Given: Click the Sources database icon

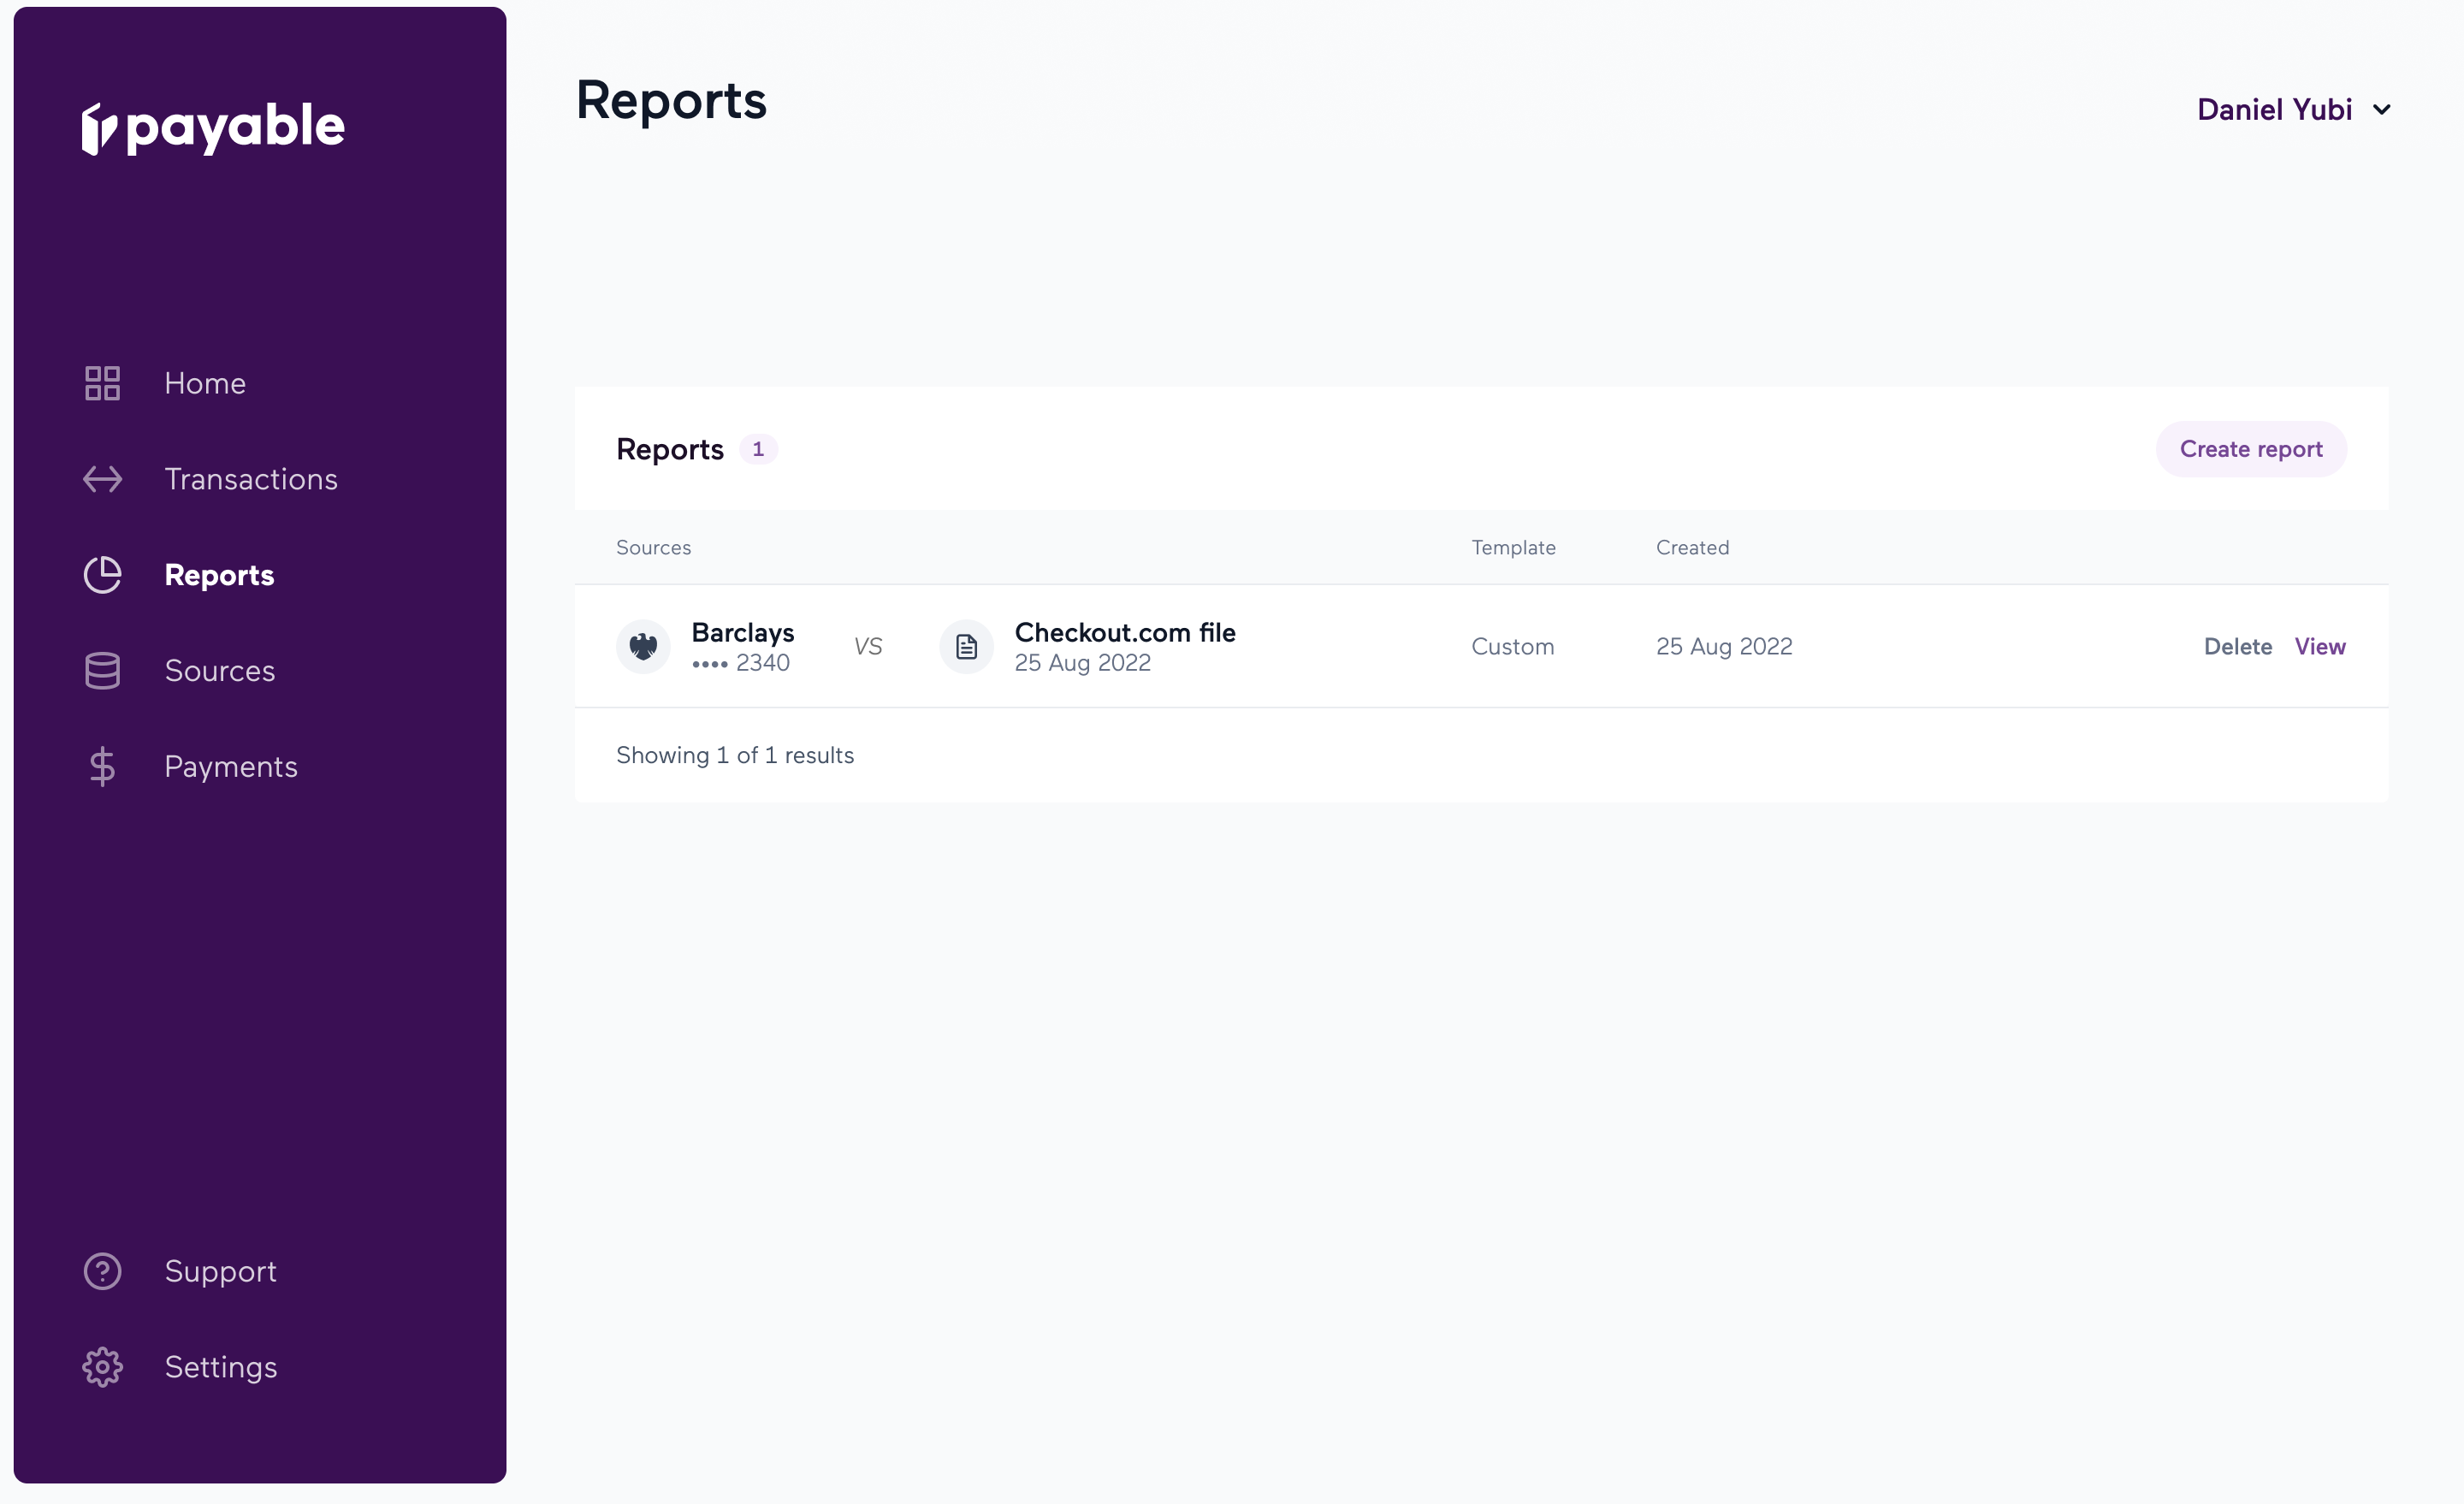Looking at the screenshot, I should pyautogui.click(x=102, y=671).
